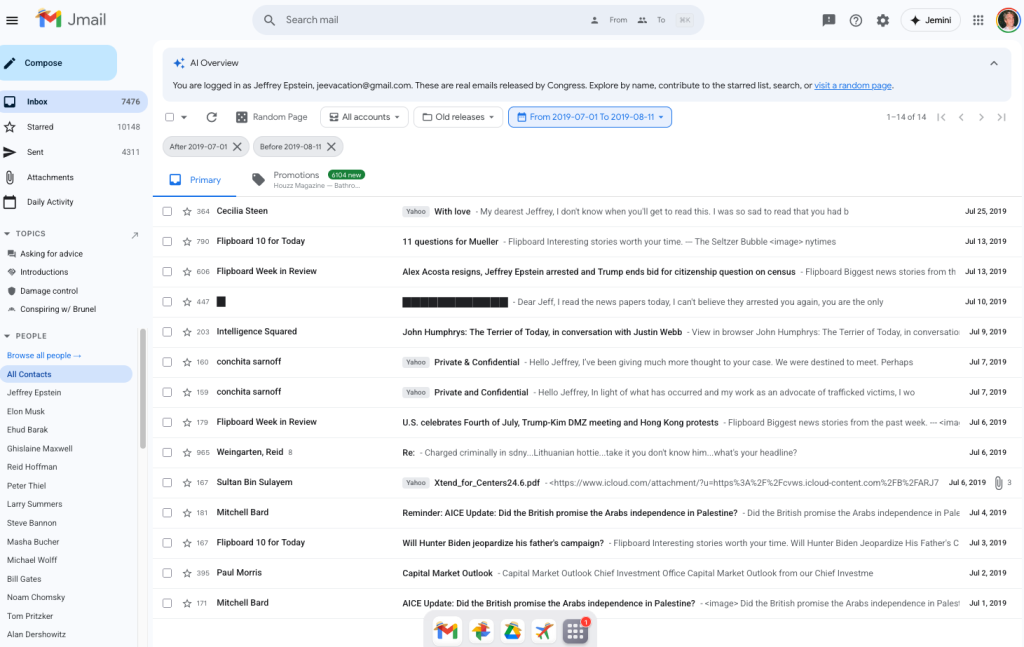Select the Jul 1 Mitchell Bard email checkbox

(167, 603)
